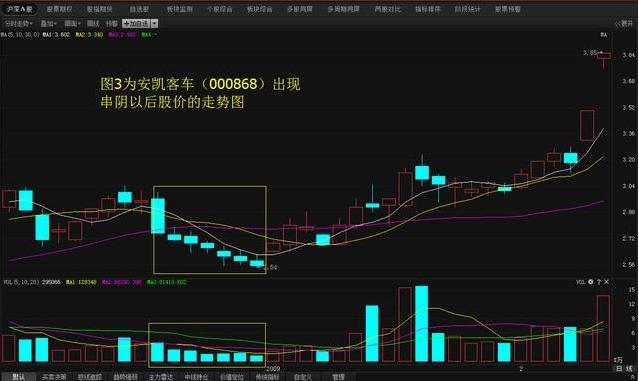639x381 pixels.
Task: Open the VOL panel settings gear
Action: pos(591,282)
